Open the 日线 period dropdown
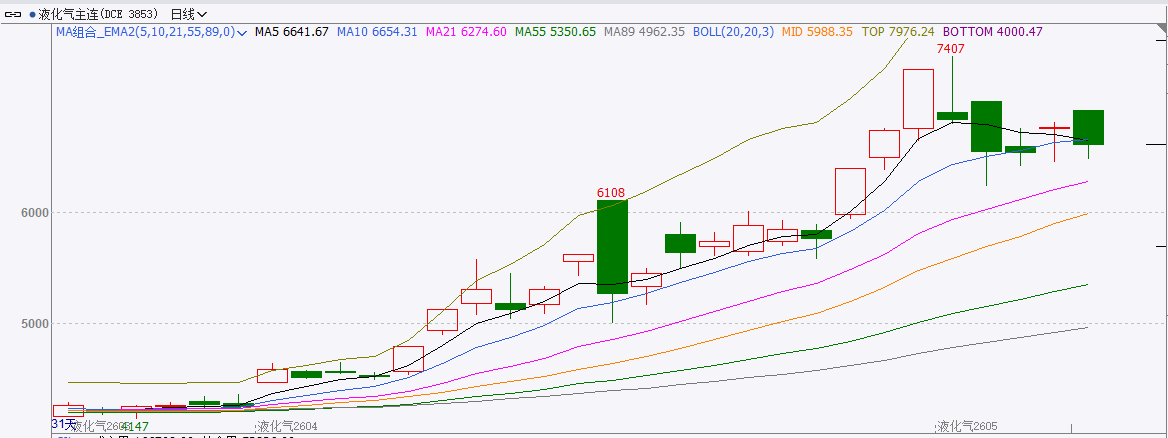This screenshot has height=438, width=1168. 189,14
